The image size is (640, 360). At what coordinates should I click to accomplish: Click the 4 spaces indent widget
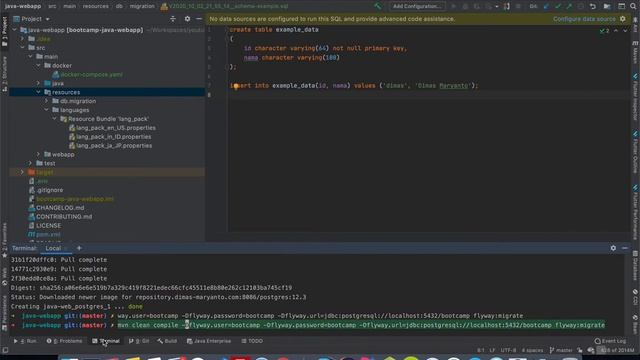click(x=532, y=350)
